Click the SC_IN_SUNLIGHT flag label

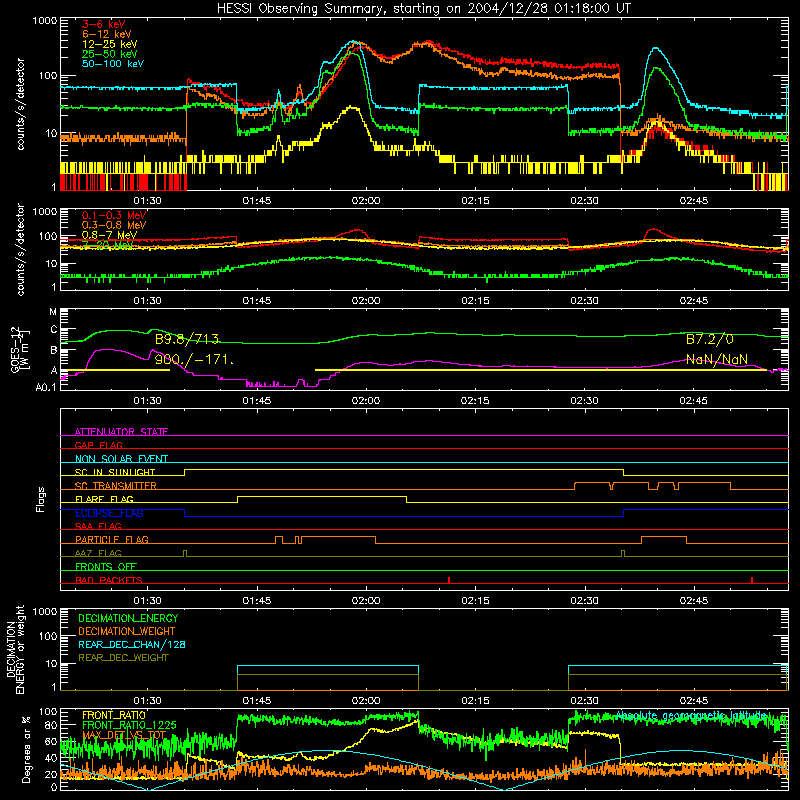(115, 472)
